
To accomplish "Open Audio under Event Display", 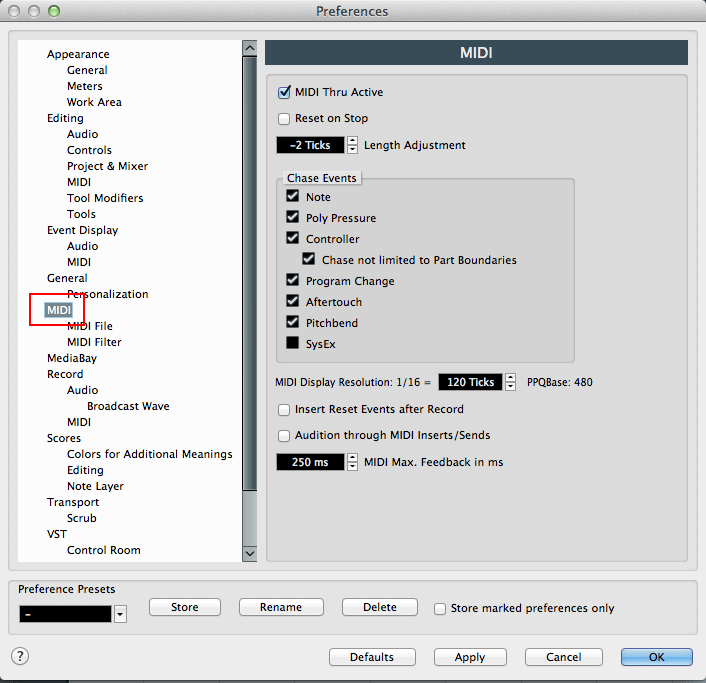I will tap(82, 246).
